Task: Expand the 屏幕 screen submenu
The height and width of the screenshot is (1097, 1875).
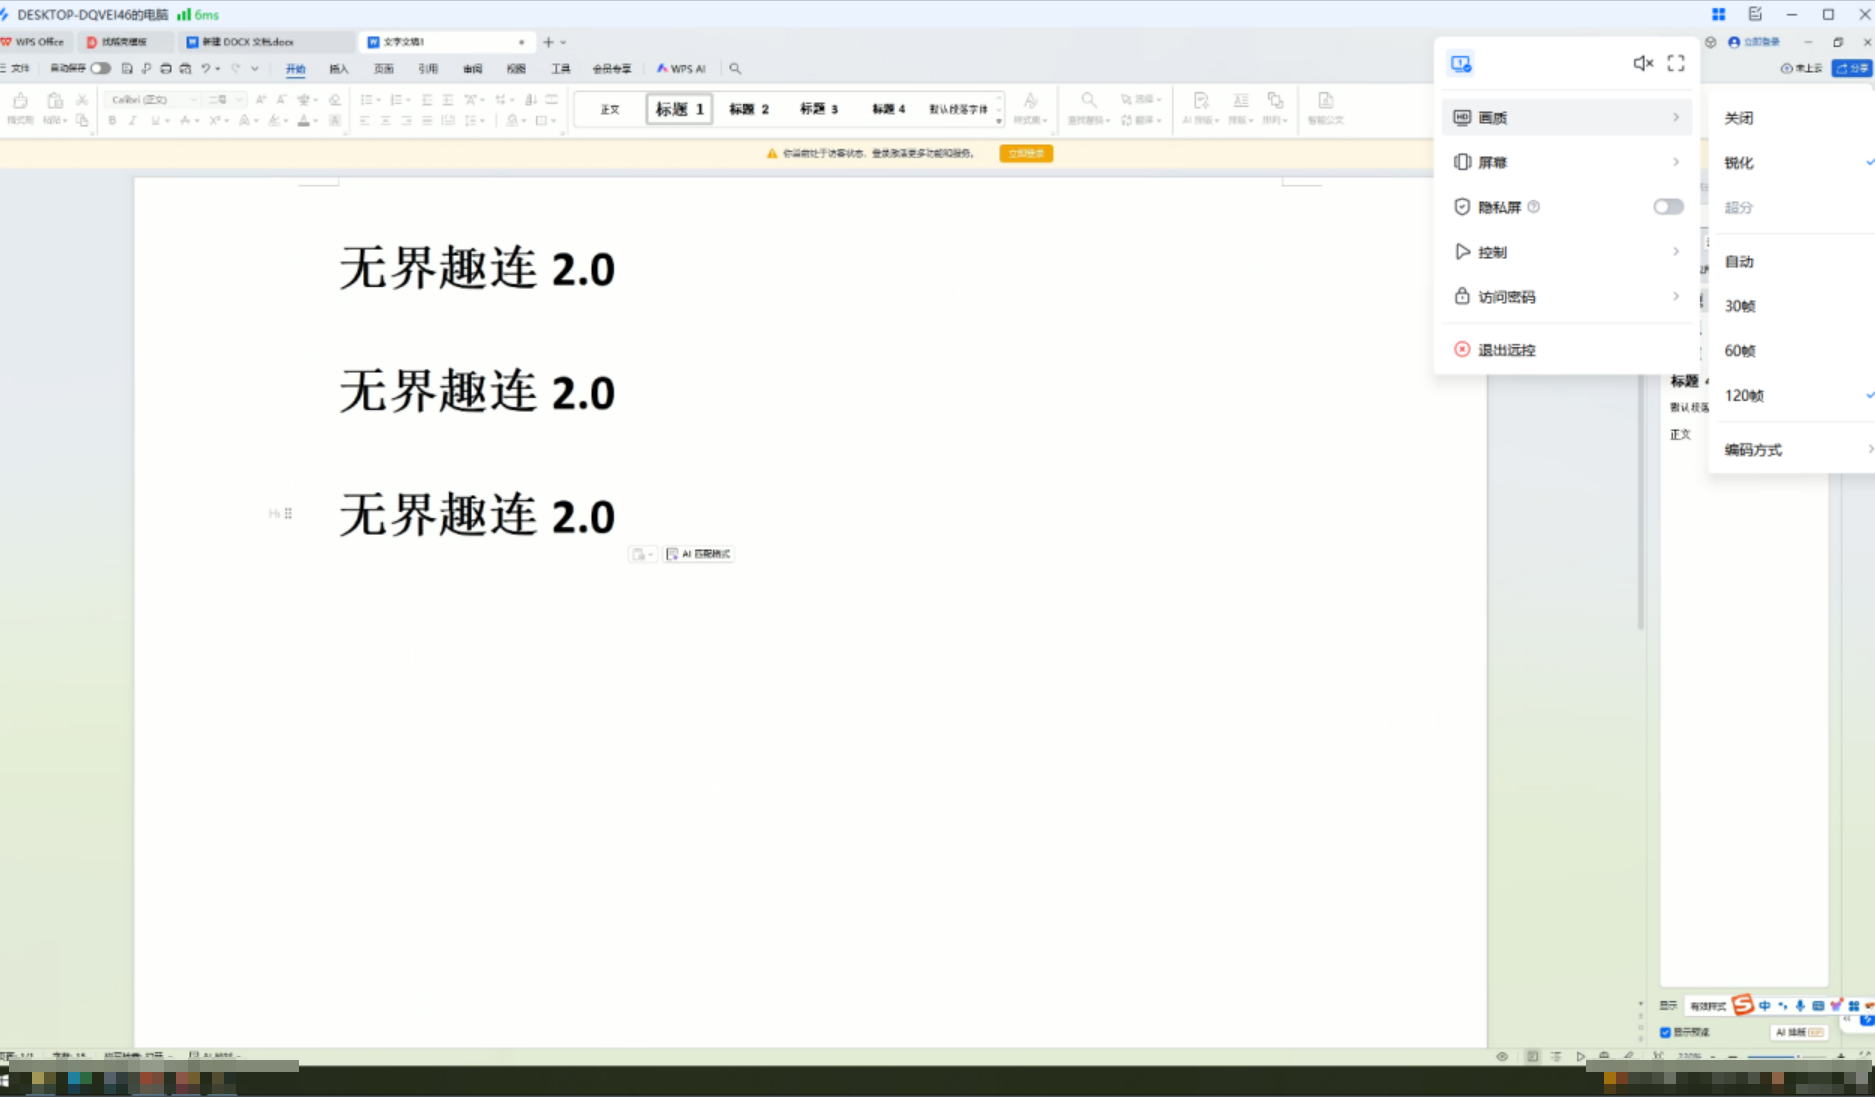Action: (1566, 162)
